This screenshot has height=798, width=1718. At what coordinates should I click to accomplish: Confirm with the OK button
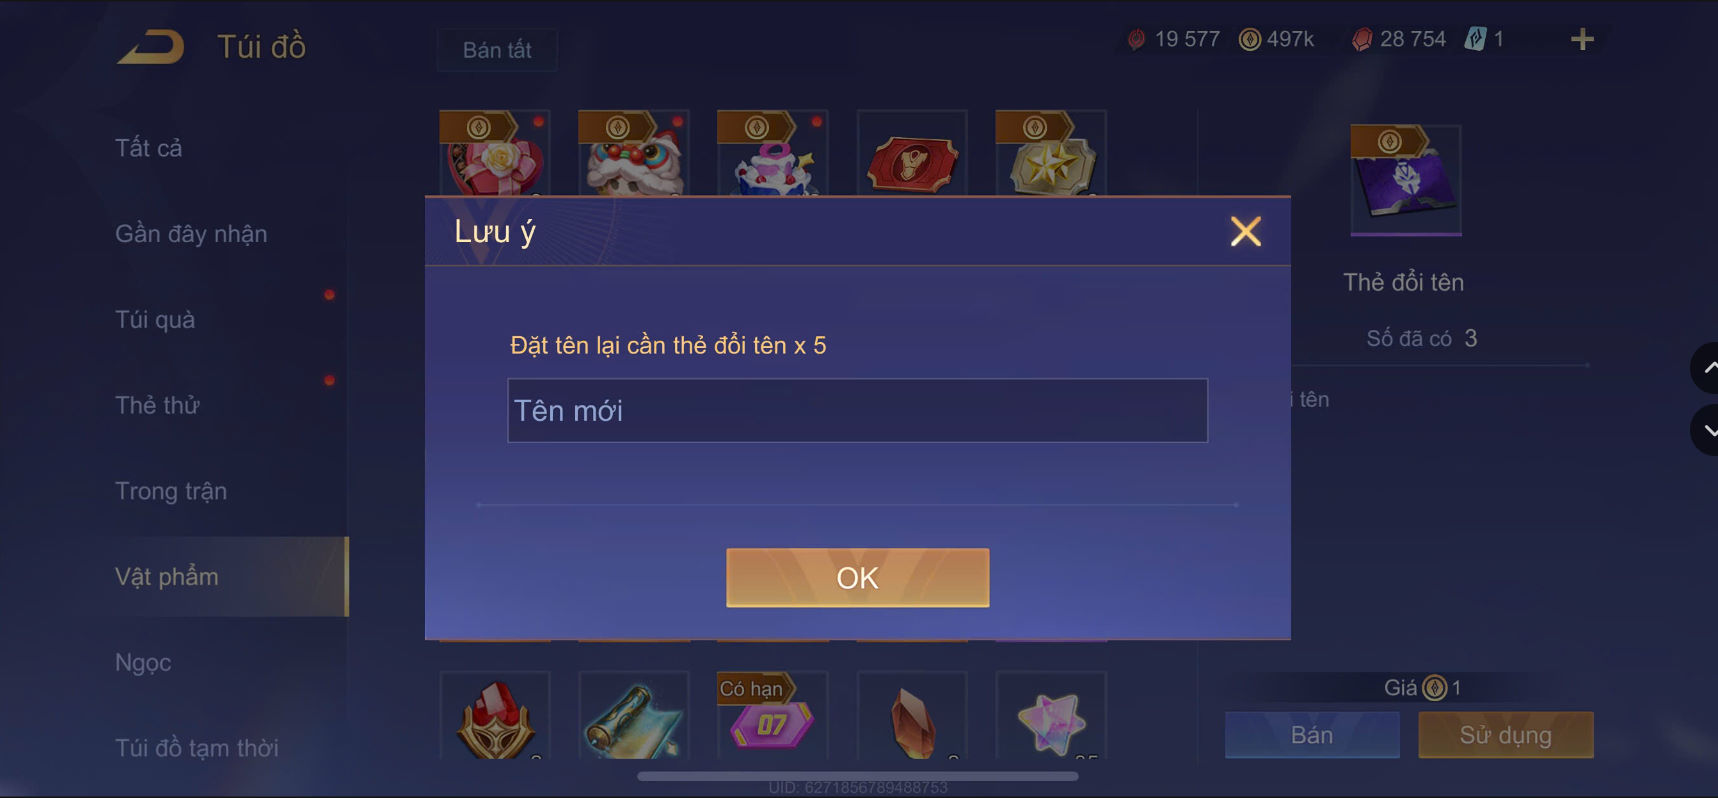pyautogui.click(x=858, y=578)
